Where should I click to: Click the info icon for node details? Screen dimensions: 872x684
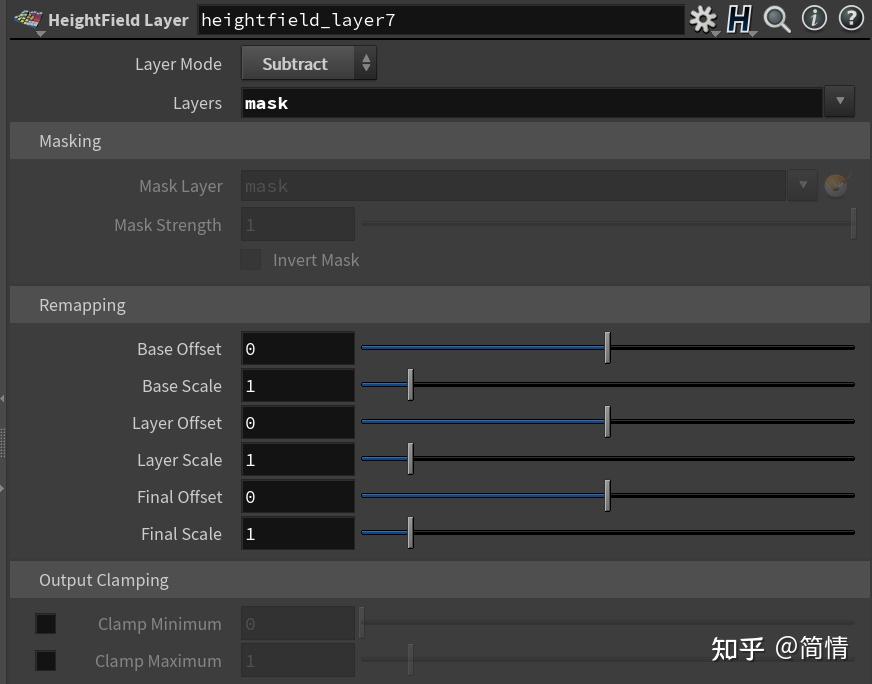(x=814, y=18)
